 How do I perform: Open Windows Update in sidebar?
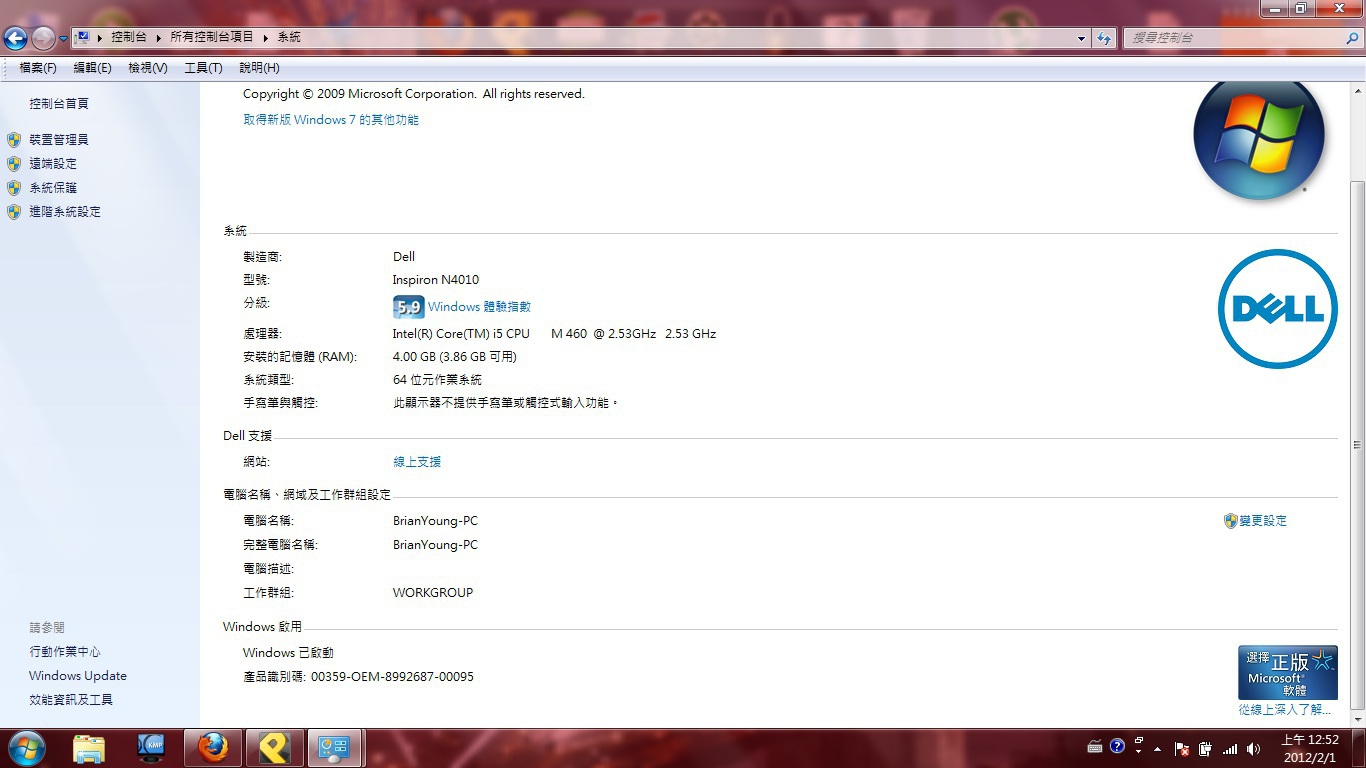(x=78, y=676)
